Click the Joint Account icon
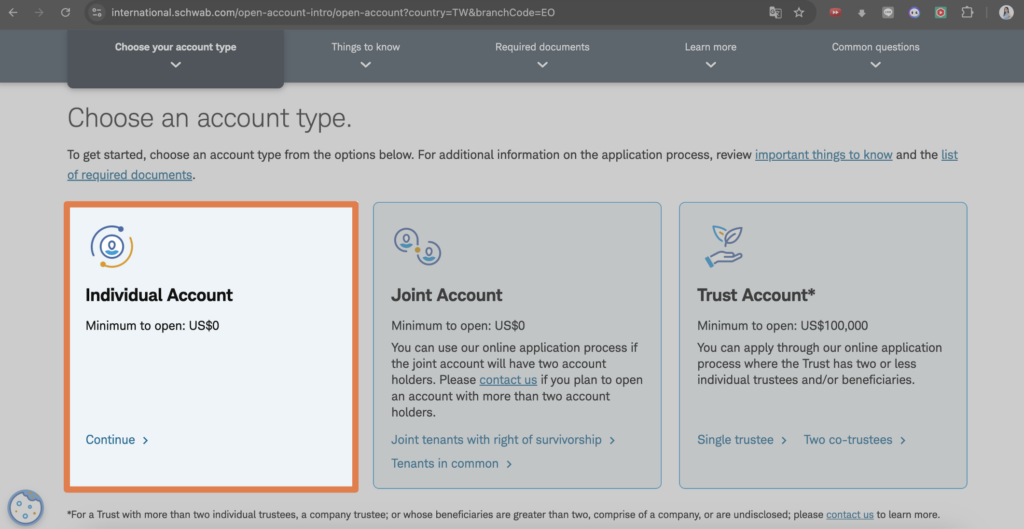 (416, 245)
